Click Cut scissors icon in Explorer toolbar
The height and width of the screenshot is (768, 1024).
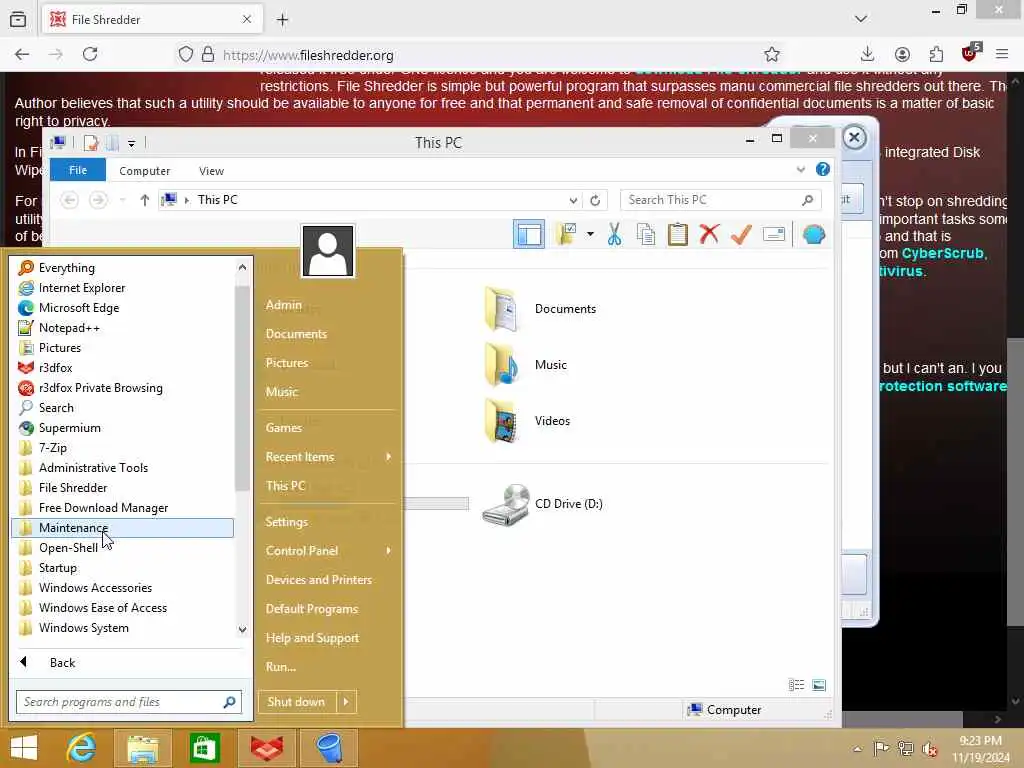[x=614, y=234]
